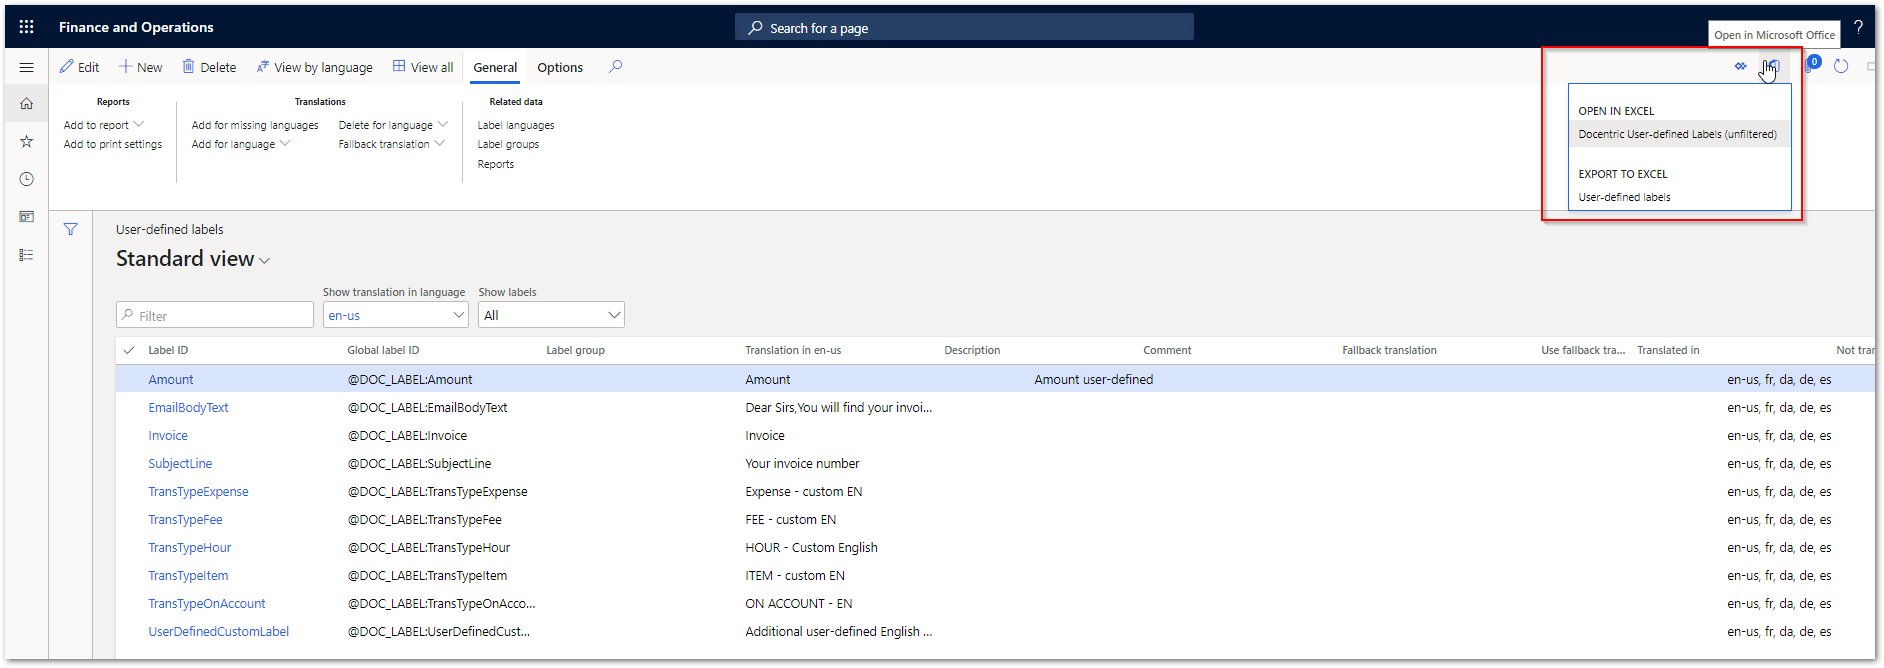Refresh the page with circular arrow
This screenshot has width=1884, height=668.
point(1841,66)
